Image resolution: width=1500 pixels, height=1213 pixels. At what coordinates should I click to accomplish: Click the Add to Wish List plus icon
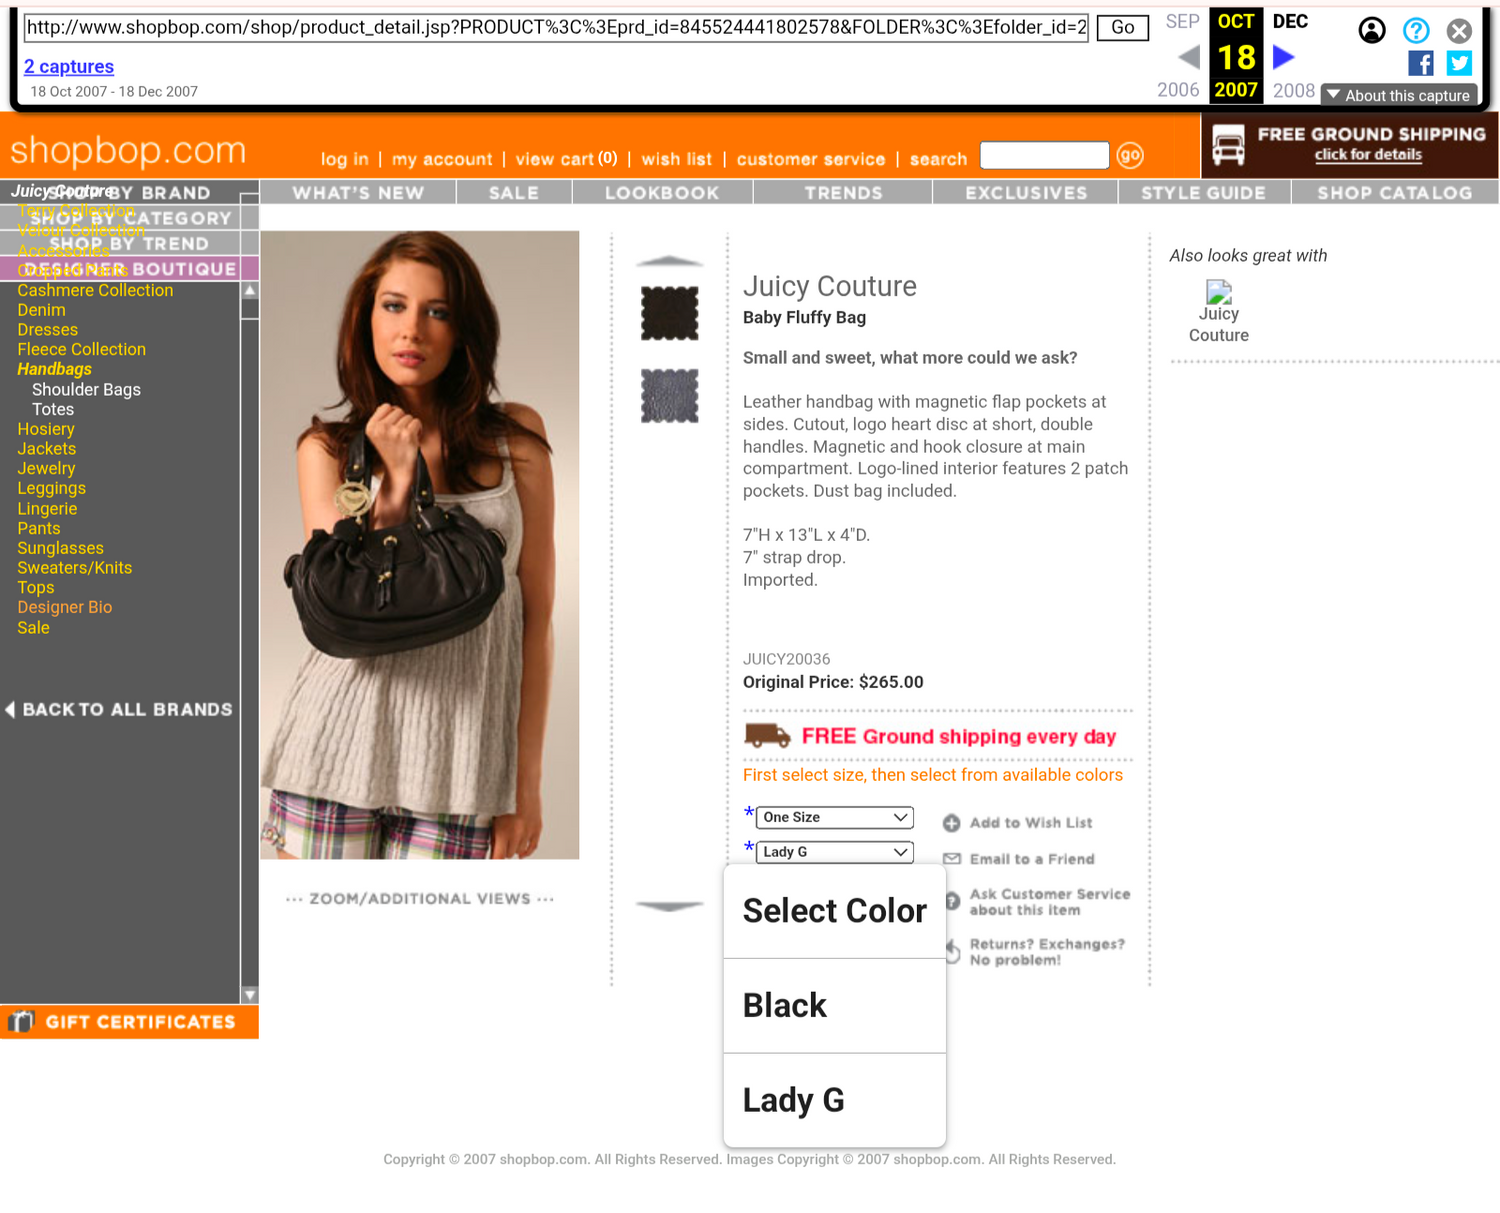coord(951,823)
